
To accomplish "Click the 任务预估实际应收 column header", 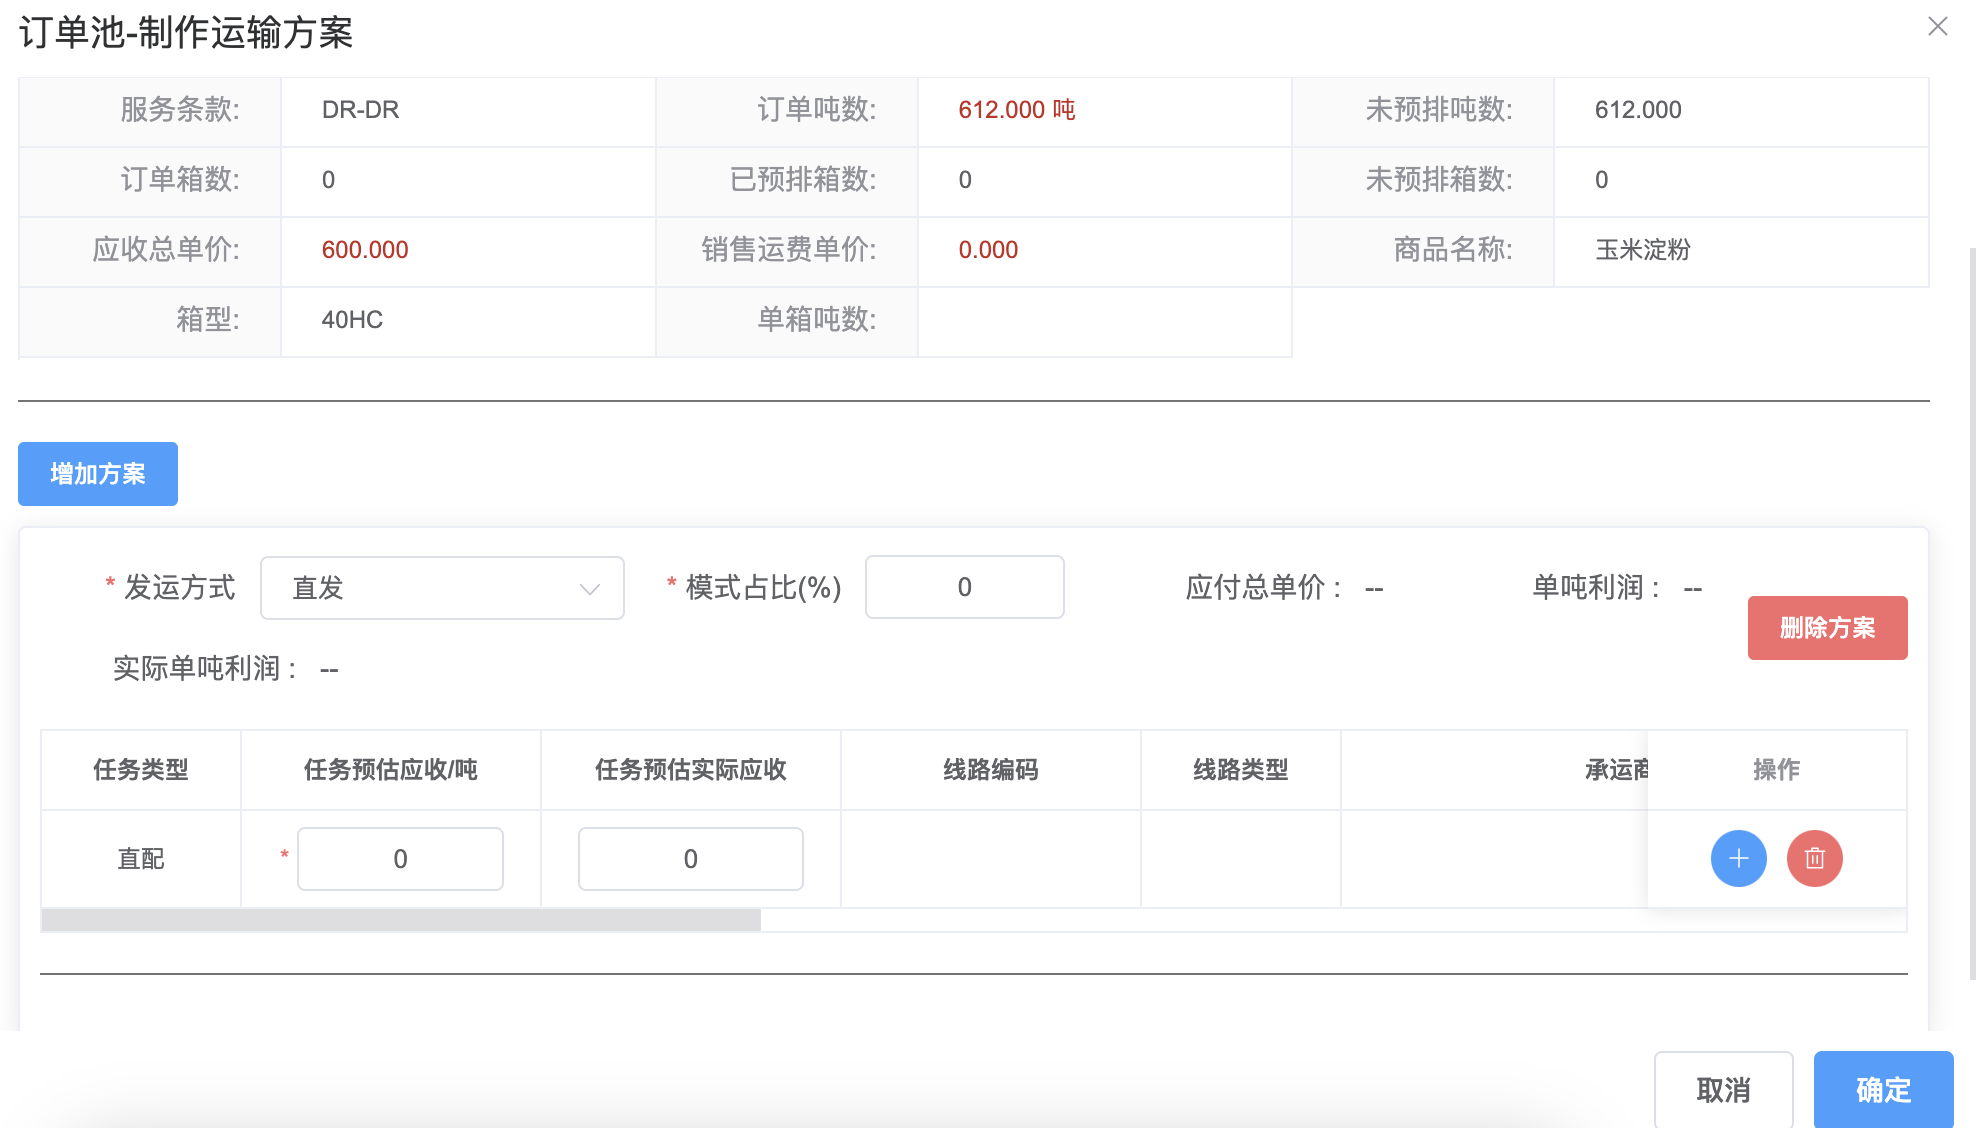I will click(690, 770).
